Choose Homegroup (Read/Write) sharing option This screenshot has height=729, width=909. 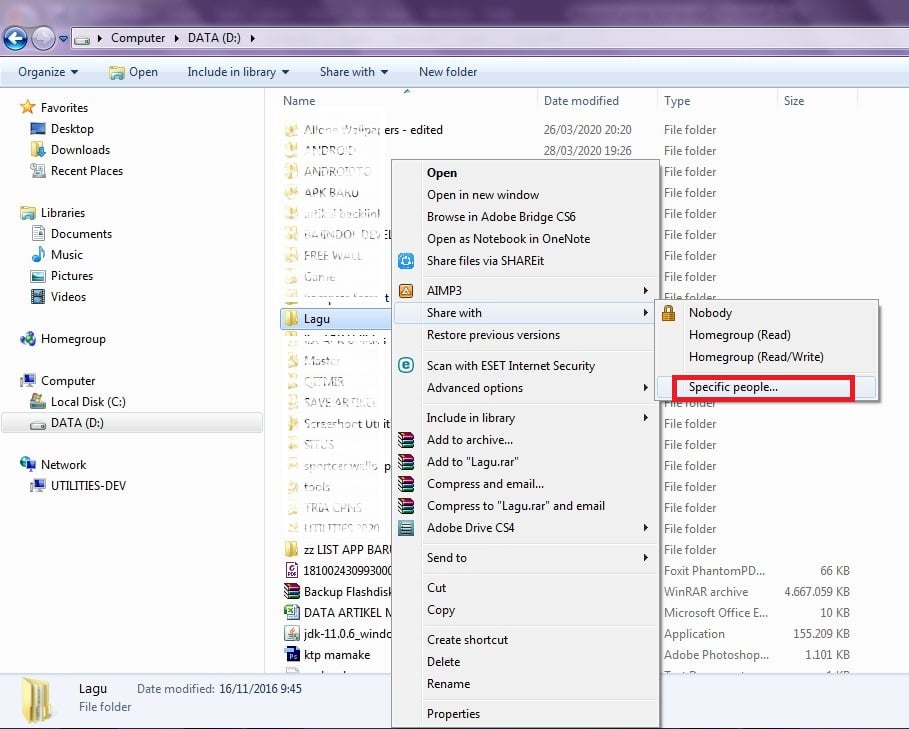[x=756, y=357]
